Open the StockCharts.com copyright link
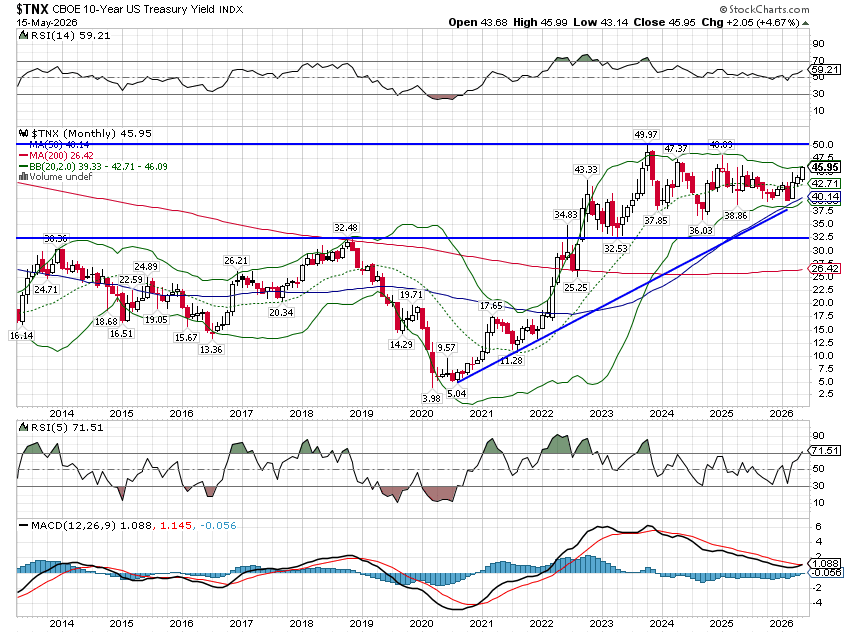Image resolution: width=850 pixels, height=633 pixels. 764,9
